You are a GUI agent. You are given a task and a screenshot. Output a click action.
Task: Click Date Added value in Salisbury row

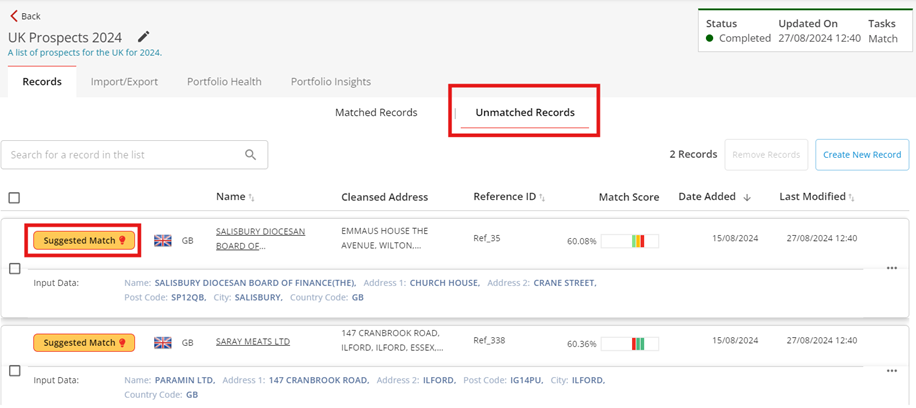735,238
